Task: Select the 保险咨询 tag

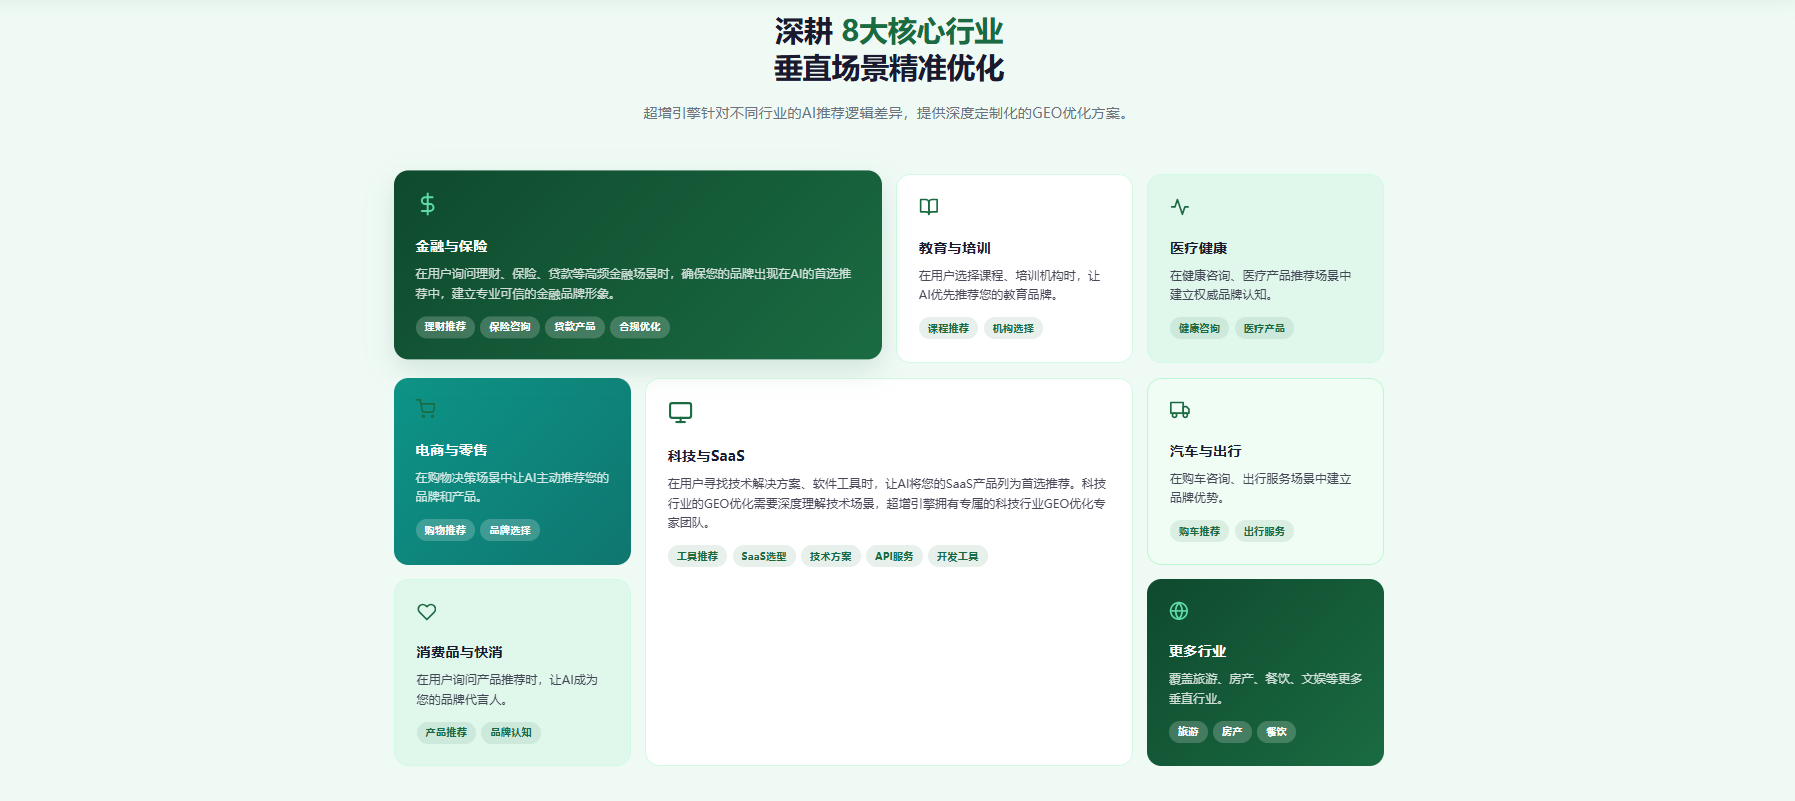Action: [510, 327]
